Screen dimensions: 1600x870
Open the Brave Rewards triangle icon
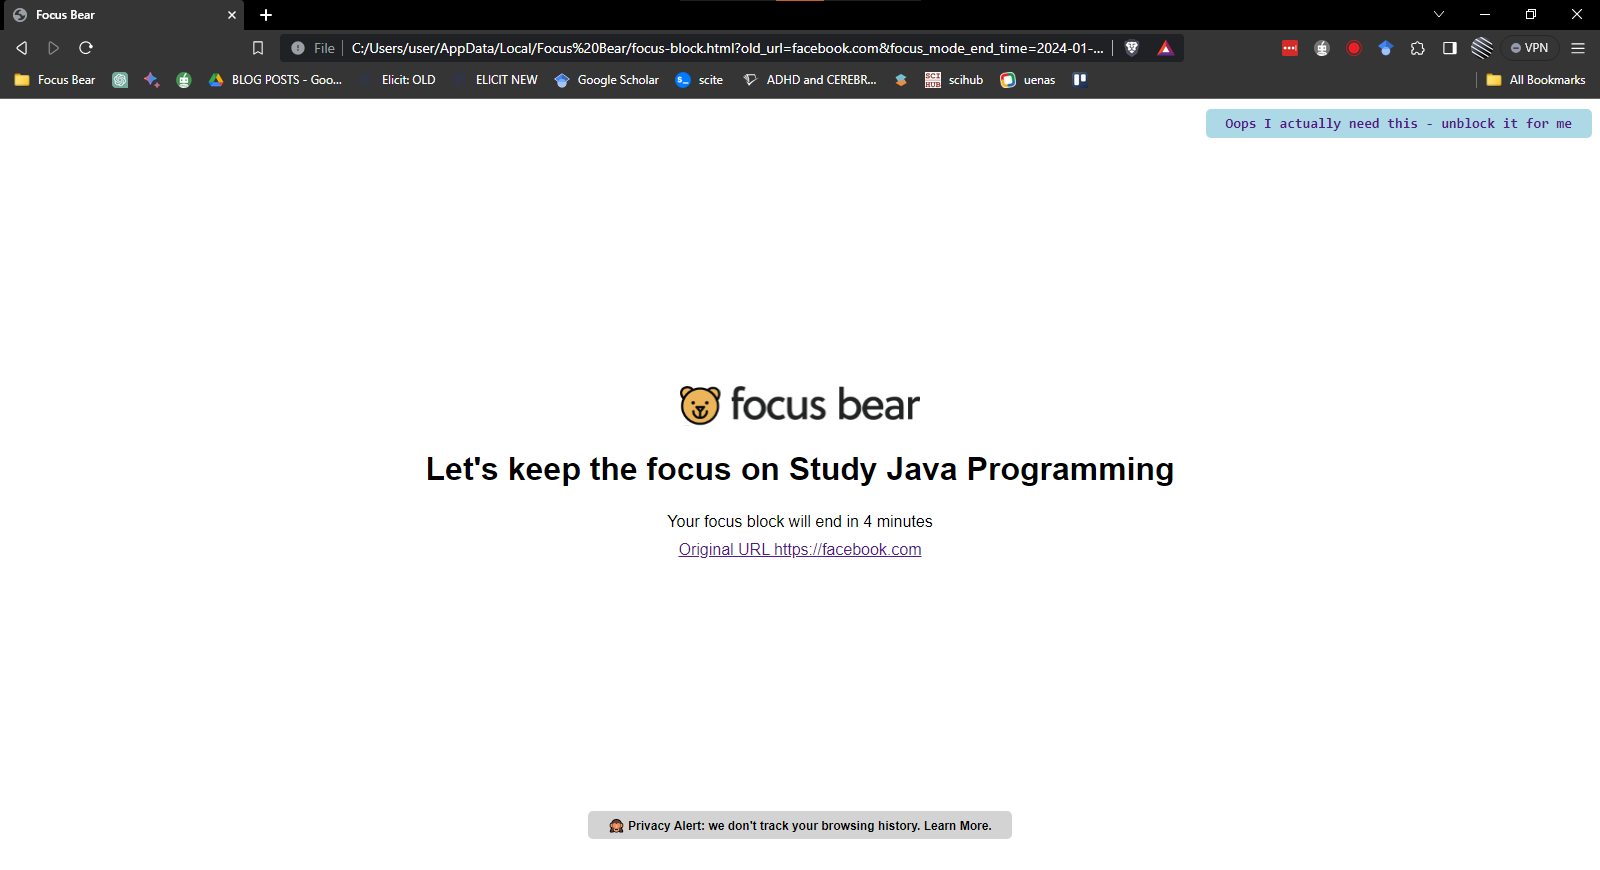tap(1165, 48)
